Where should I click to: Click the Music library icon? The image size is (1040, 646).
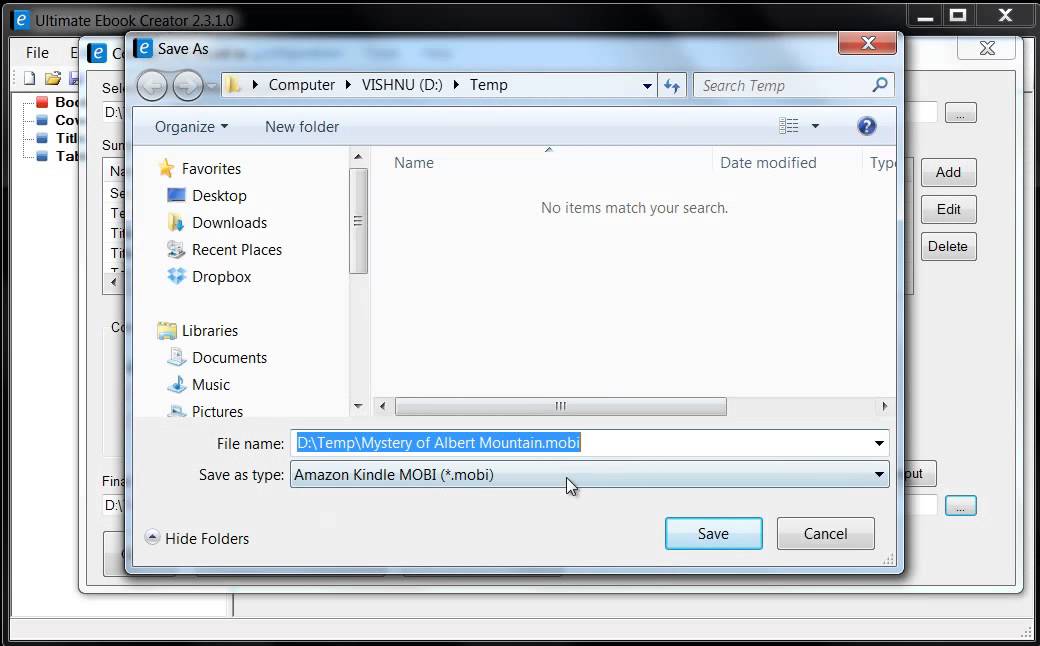pos(176,384)
